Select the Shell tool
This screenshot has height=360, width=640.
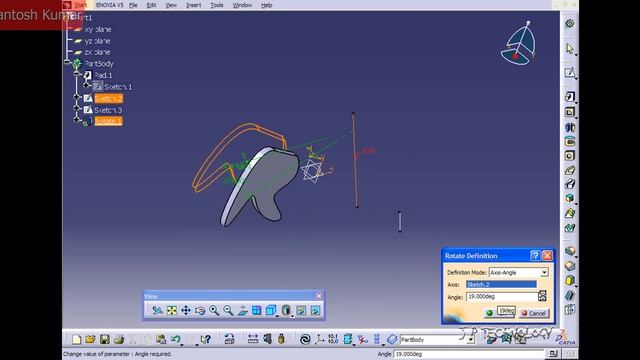click(x=570, y=295)
